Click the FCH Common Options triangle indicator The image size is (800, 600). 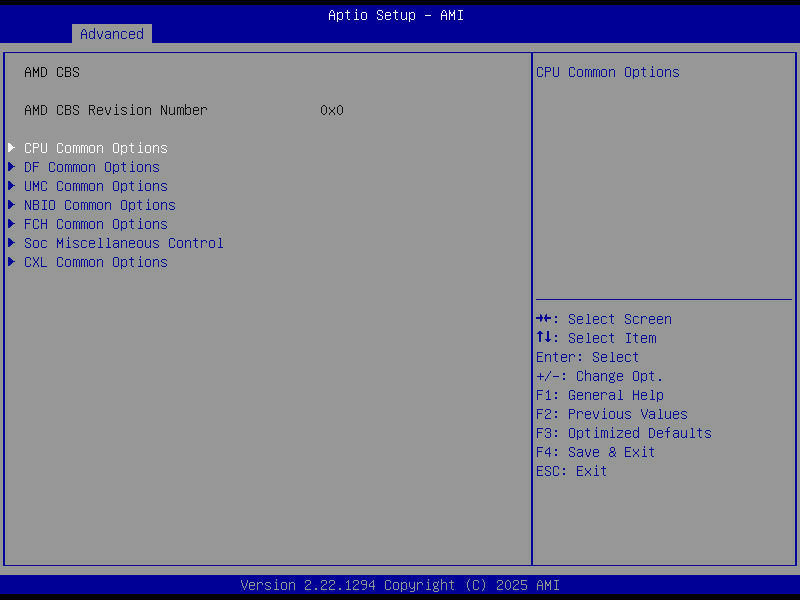[x=11, y=223]
